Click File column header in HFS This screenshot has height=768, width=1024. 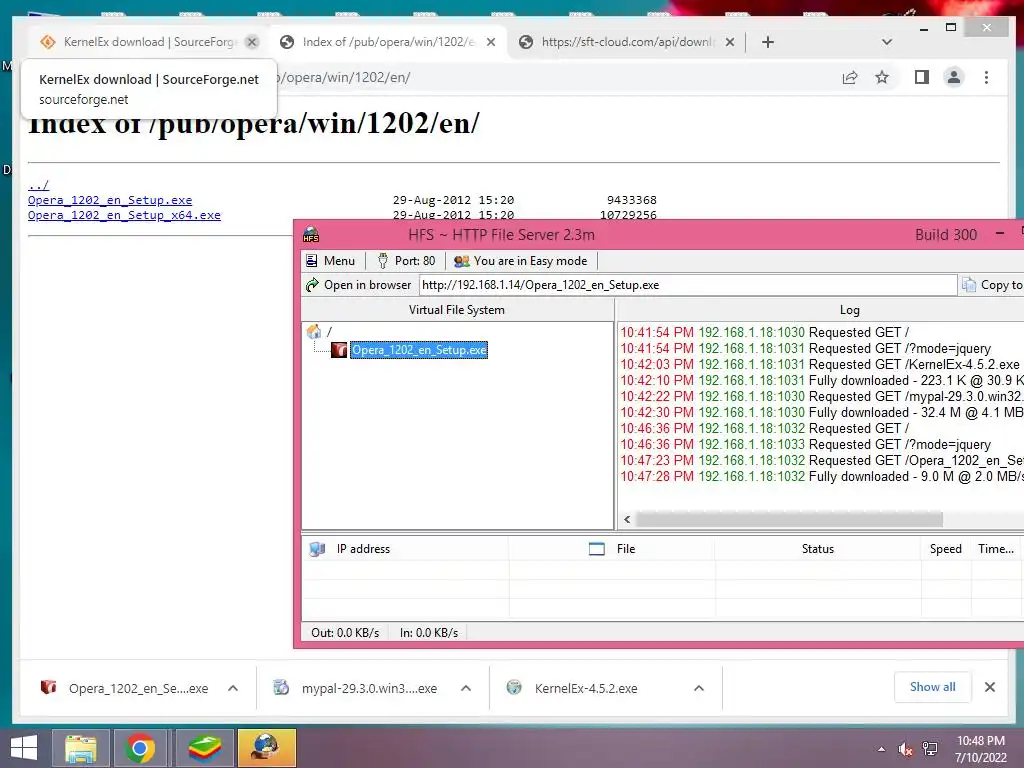[612, 549]
